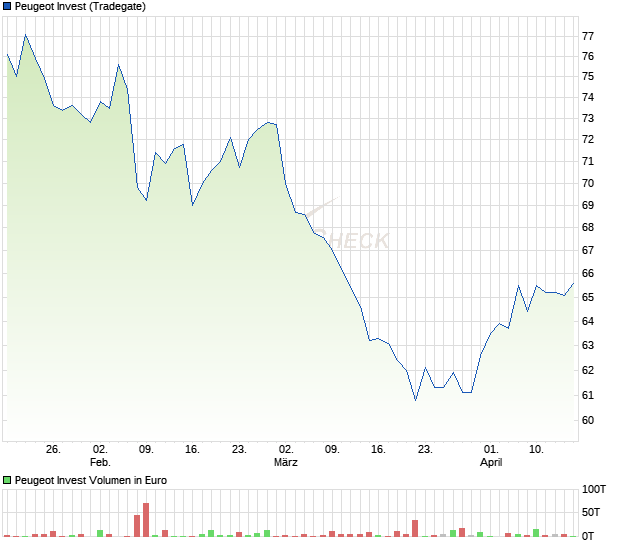This screenshot has width=620, height=546.
Task: Click the 100T volume axis label
Action: pos(594,489)
